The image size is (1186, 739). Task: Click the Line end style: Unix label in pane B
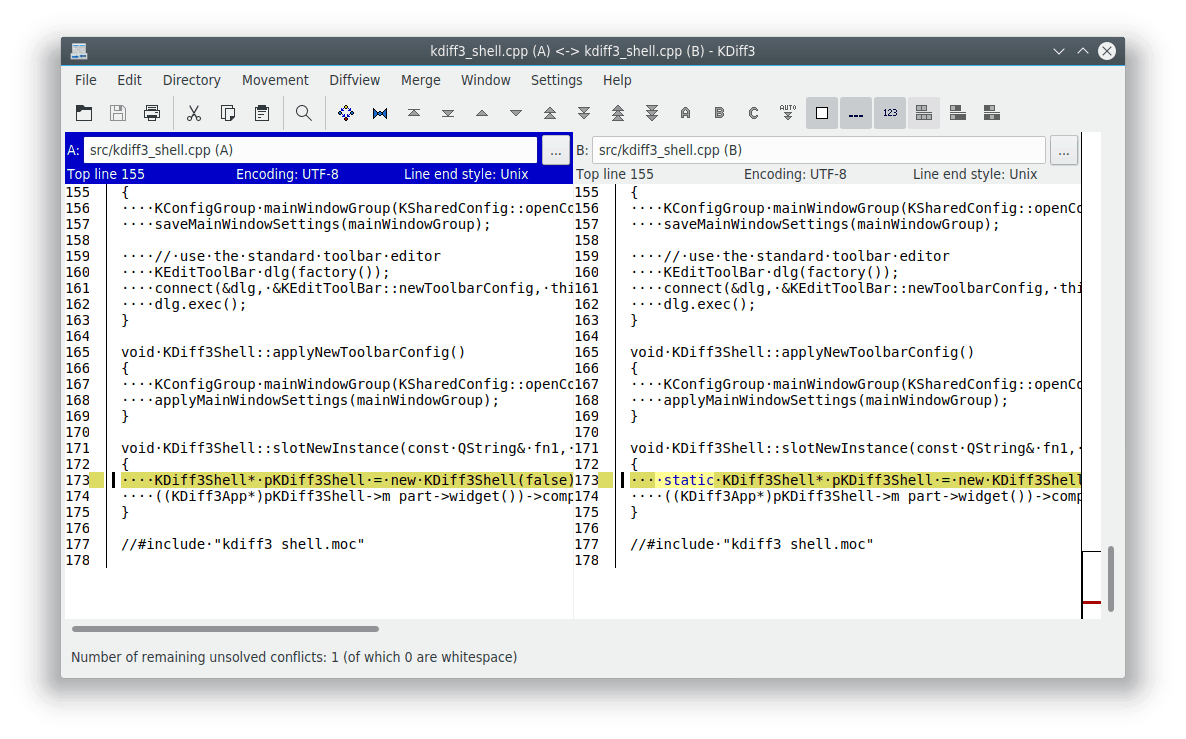click(974, 174)
